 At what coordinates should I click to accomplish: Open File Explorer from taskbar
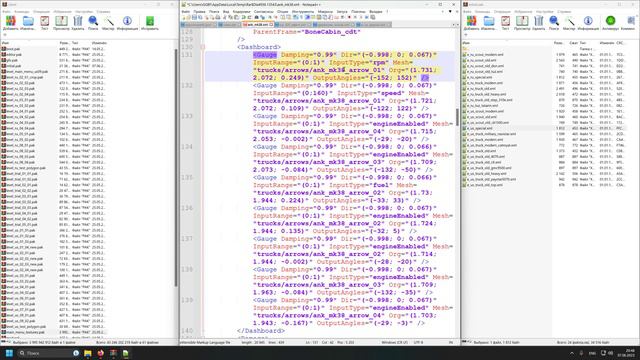click(x=88, y=353)
